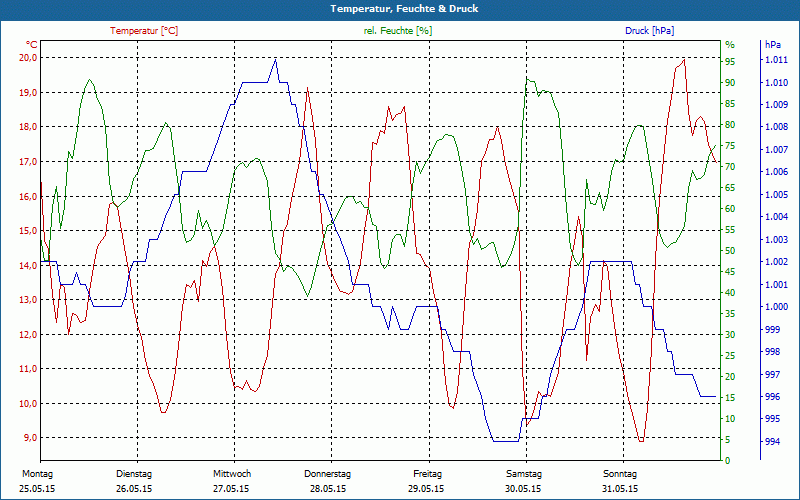
Task: Click the chart title 'Temperatur, Feuchte & Druck'
Action: click(x=404, y=9)
